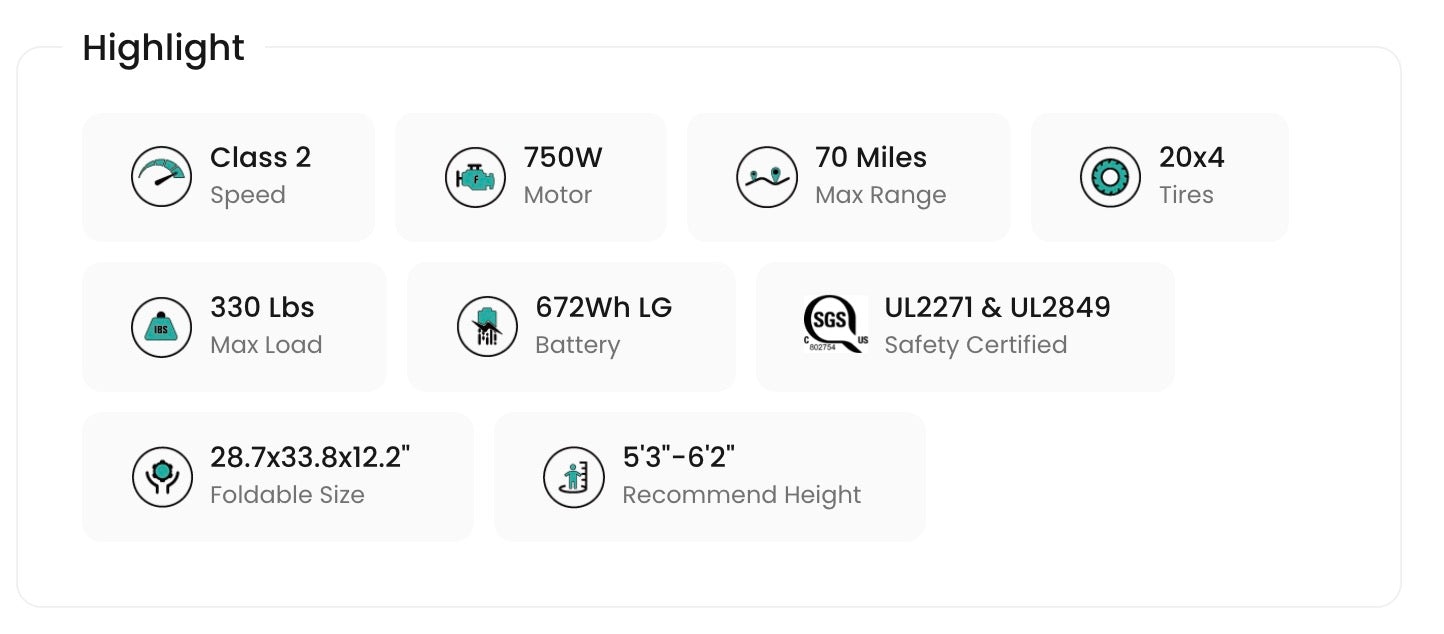Image resolution: width=1444 pixels, height=634 pixels.
Task: Click the 672Wh LG Battery text
Action: [x=604, y=325]
